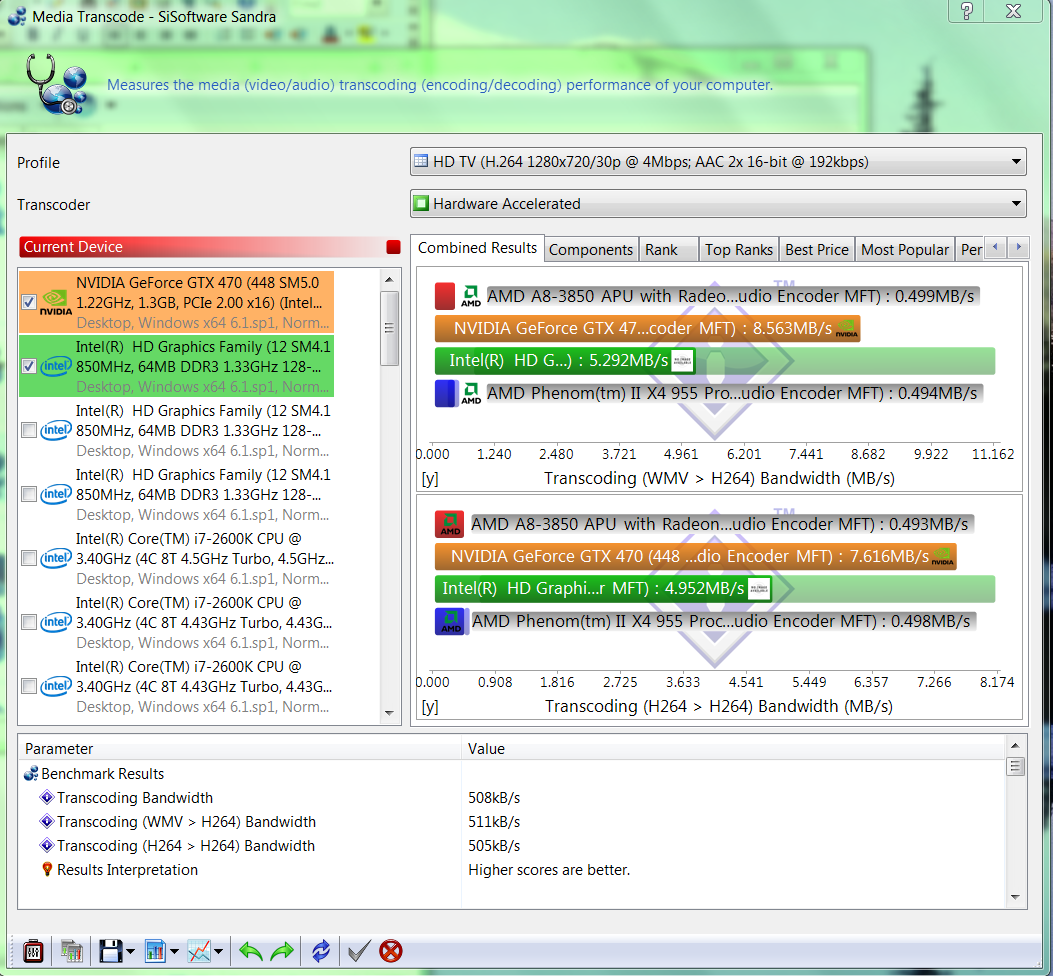Click the Intel HD 5.292MB/s bar
1053x976 pixels.
[564, 361]
